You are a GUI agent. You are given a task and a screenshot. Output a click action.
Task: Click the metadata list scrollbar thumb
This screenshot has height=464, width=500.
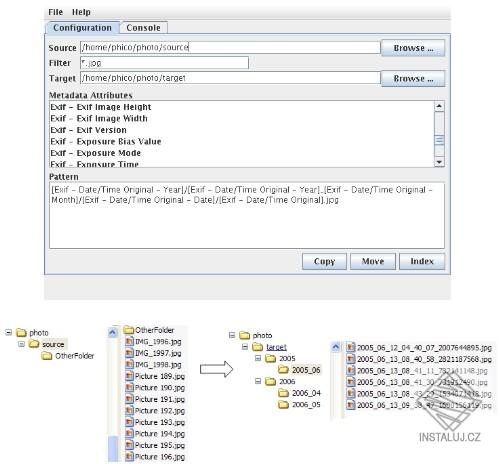[439, 140]
